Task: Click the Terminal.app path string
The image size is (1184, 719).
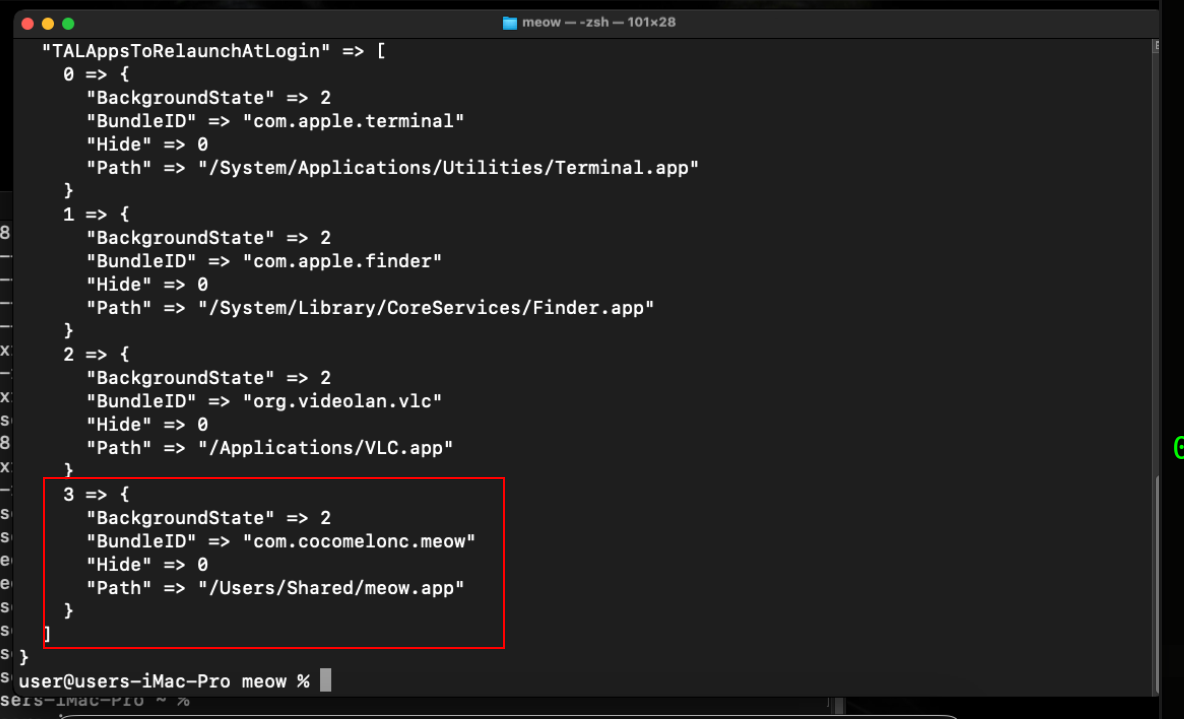Action: coord(448,168)
